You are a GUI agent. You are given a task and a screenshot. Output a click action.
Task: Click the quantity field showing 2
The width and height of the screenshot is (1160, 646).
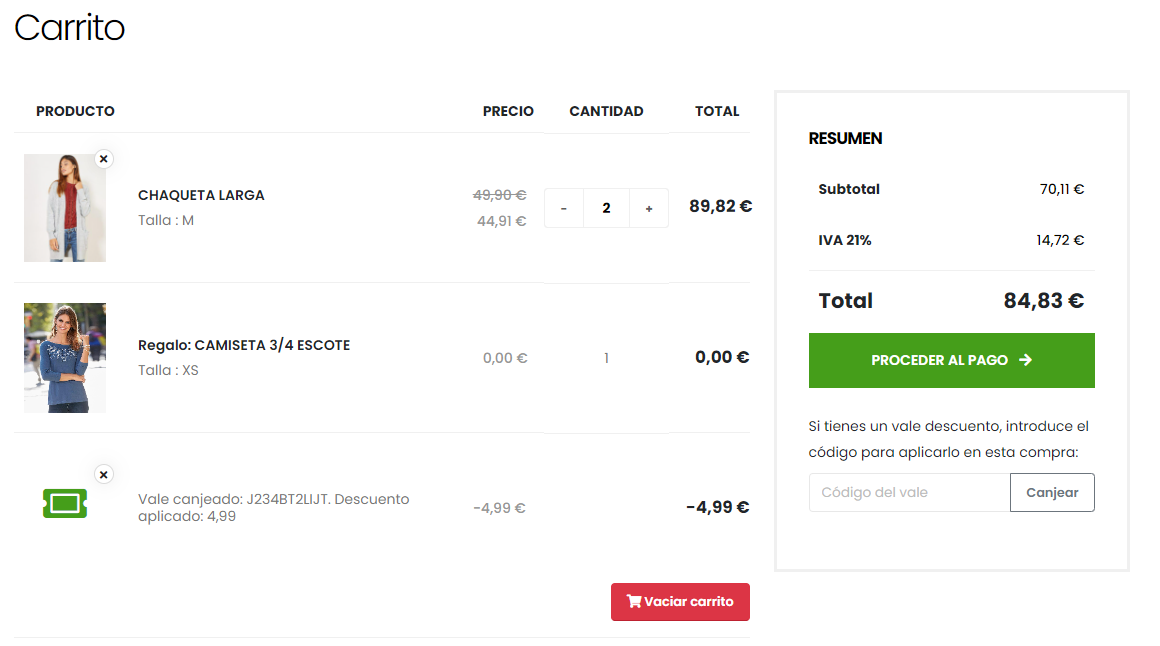pyautogui.click(x=606, y=208)
